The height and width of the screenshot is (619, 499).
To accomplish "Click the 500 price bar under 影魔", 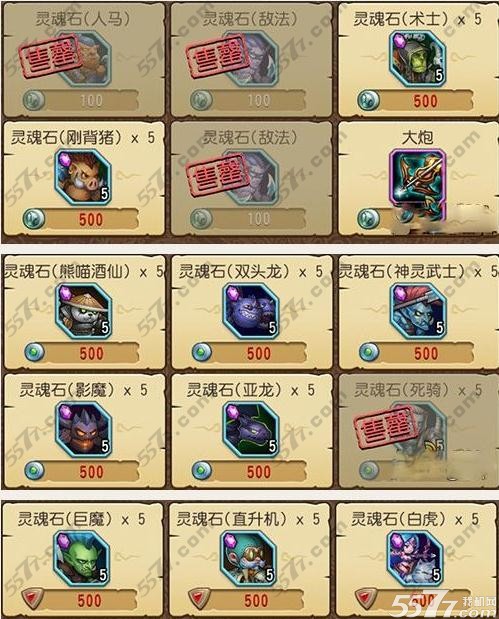I will 82,471.
